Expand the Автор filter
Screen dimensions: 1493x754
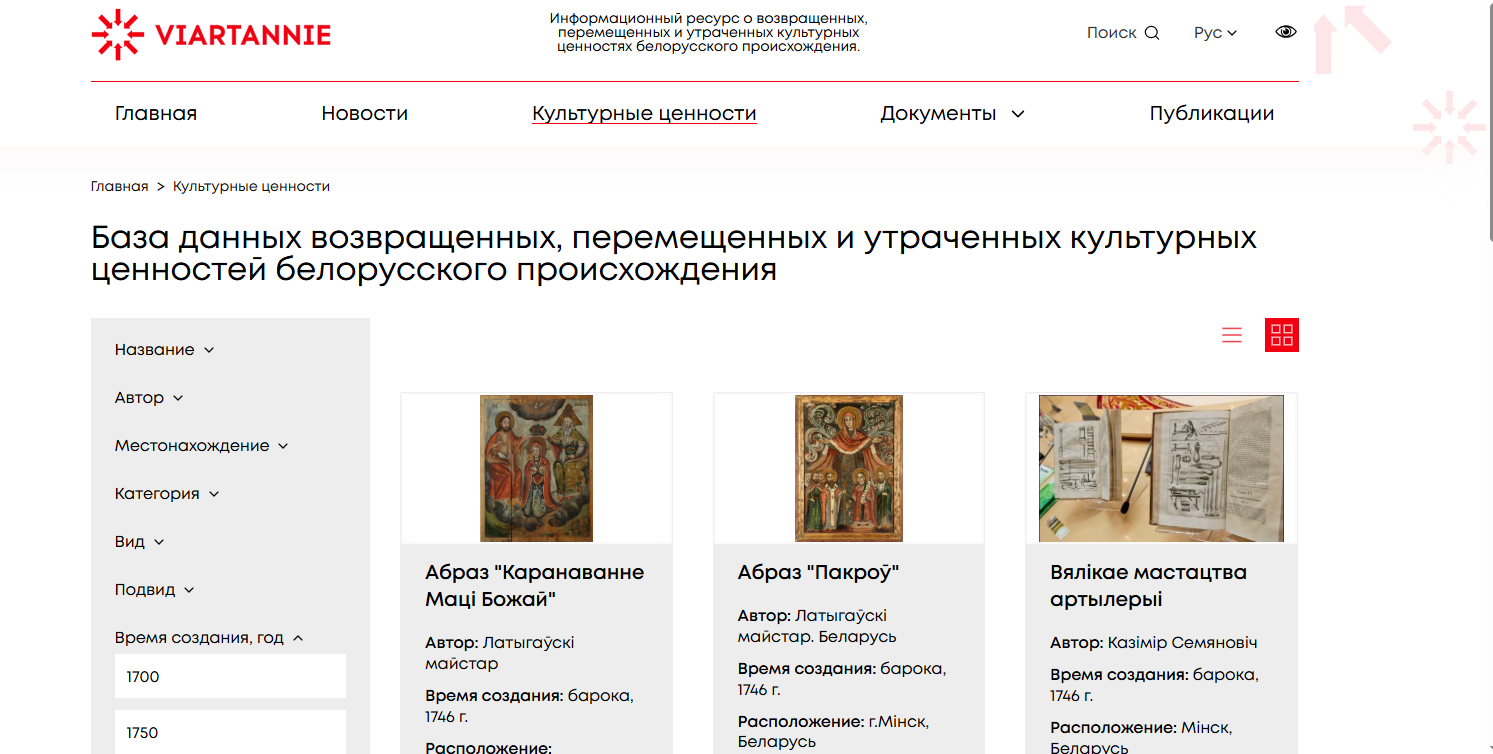[x=149, y=398]
